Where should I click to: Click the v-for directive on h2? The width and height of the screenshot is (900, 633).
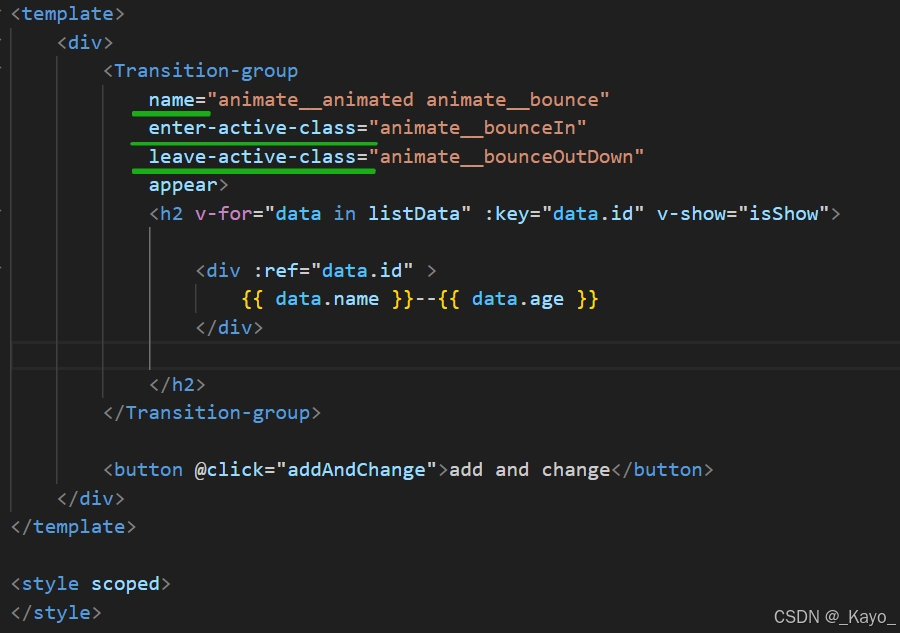pyautogui.click(x=224, y=214)
